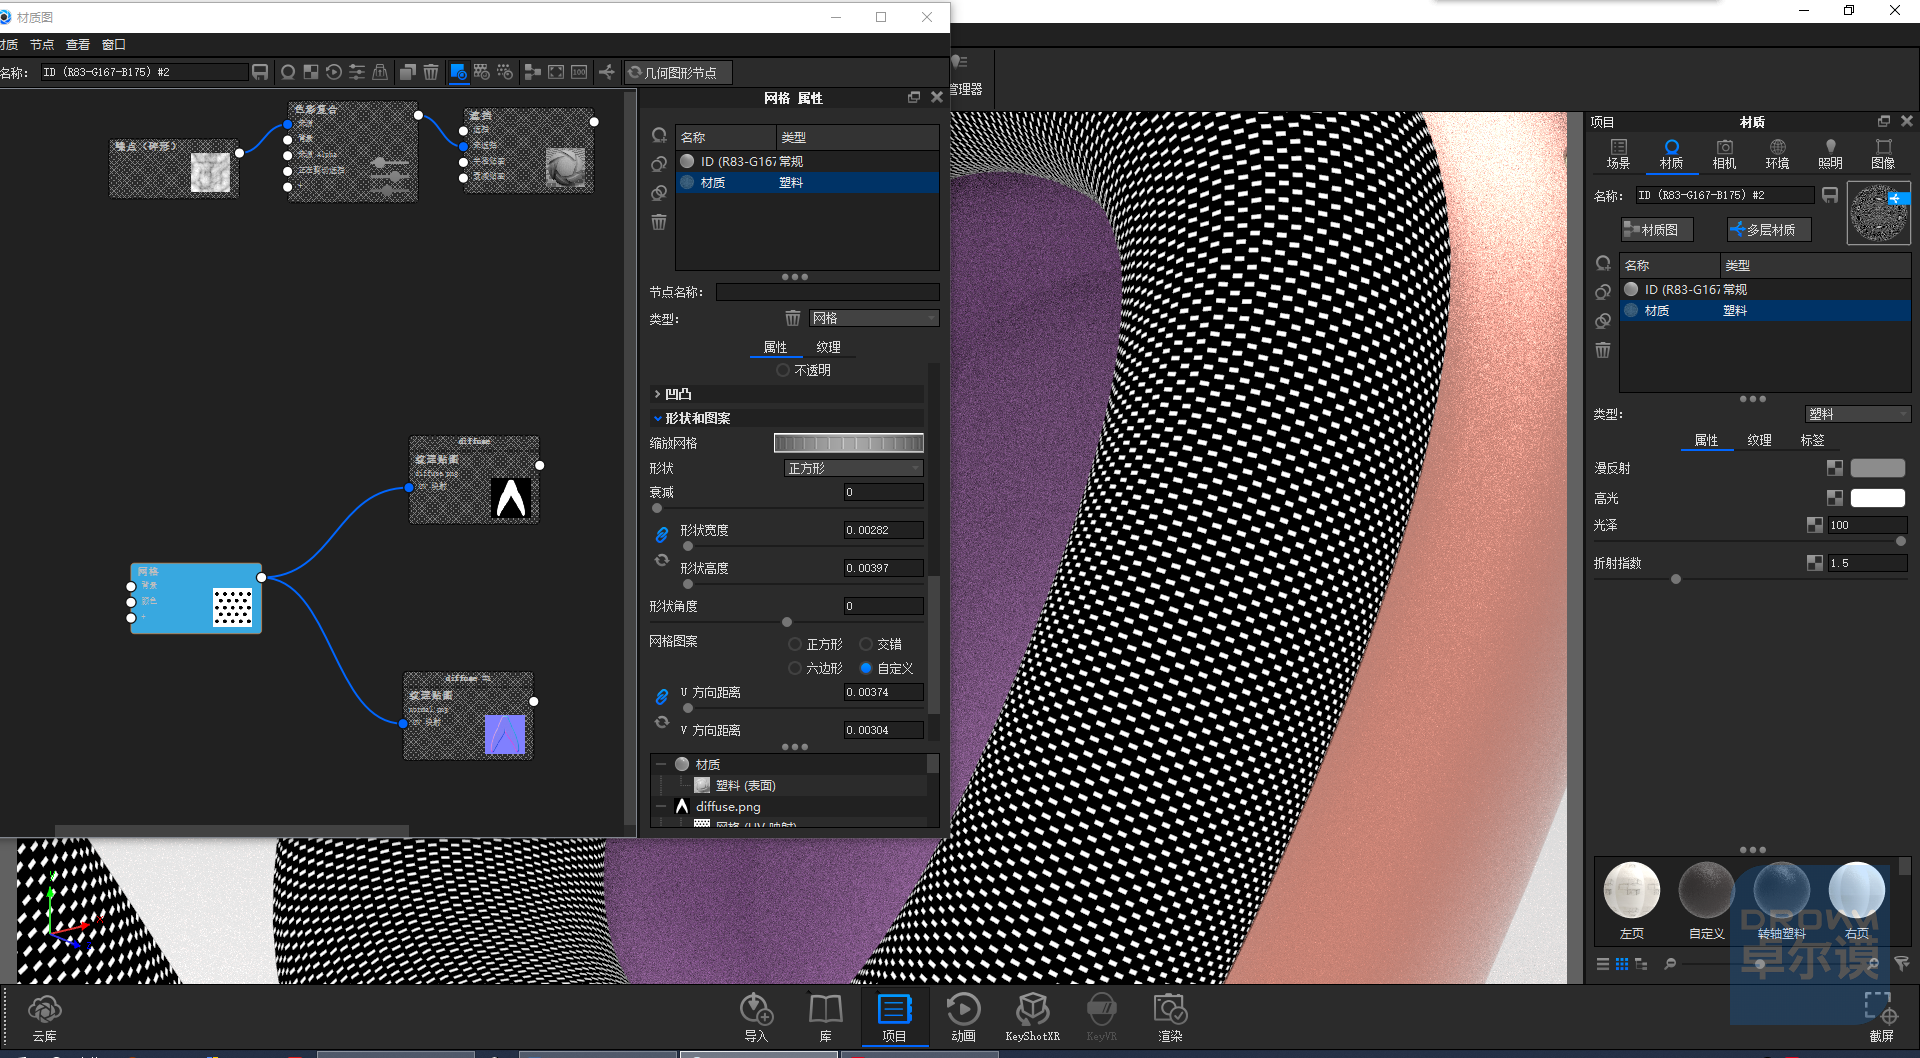
Task: Open the 云库 cloud library
Action: coord(45,1018)
